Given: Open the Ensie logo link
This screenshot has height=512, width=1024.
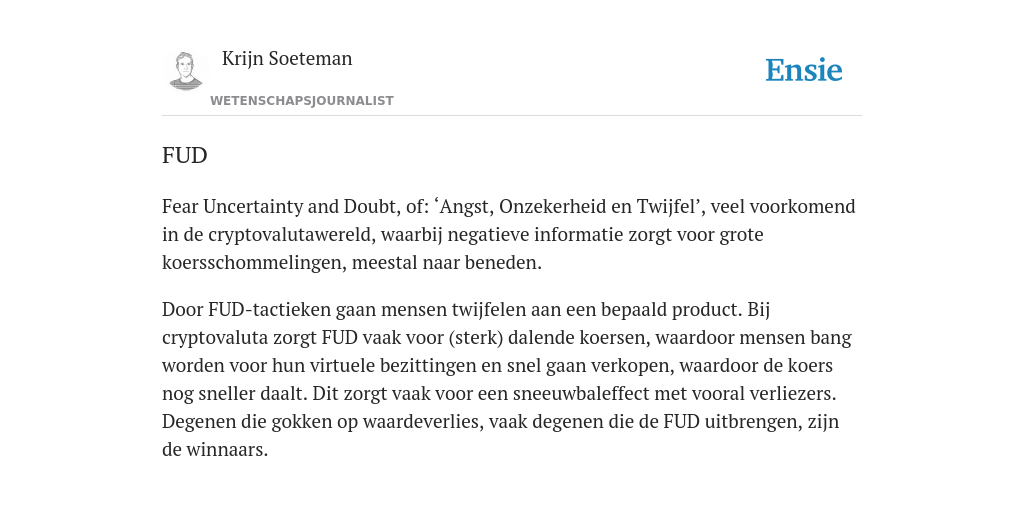Looking at the screenshot, I should point(804,71).
